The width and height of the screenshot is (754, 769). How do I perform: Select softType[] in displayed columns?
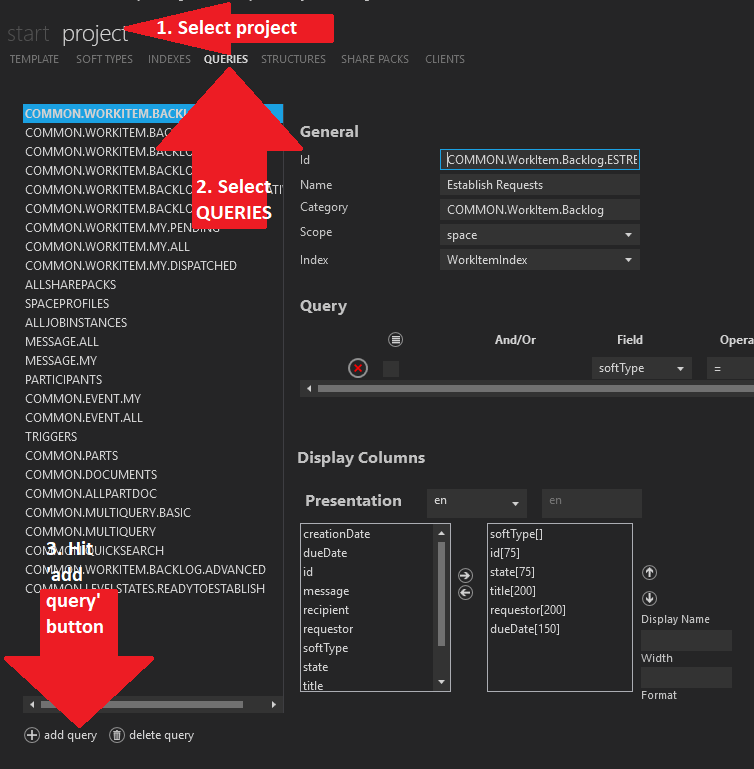560,534
